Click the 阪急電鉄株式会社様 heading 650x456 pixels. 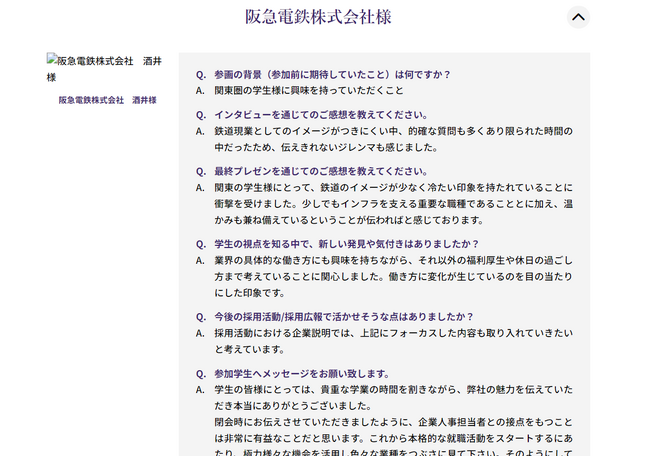(x=318, y=17)
